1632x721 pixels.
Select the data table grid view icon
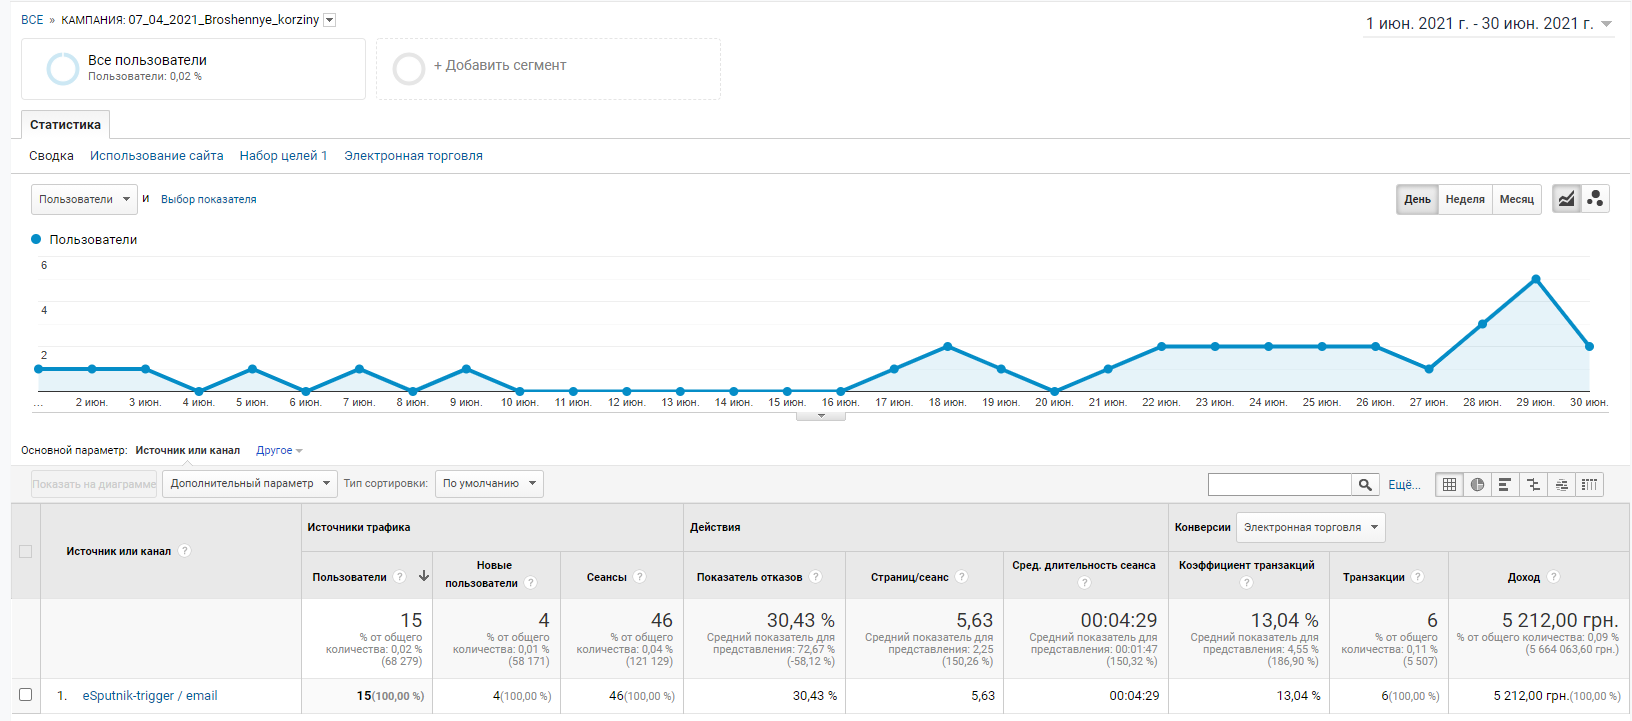click(x=1449, y=485)
